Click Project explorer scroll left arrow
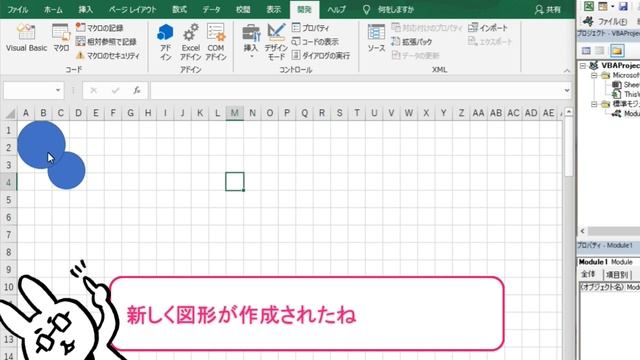This screenshot has height=360, width=640. 582,231
